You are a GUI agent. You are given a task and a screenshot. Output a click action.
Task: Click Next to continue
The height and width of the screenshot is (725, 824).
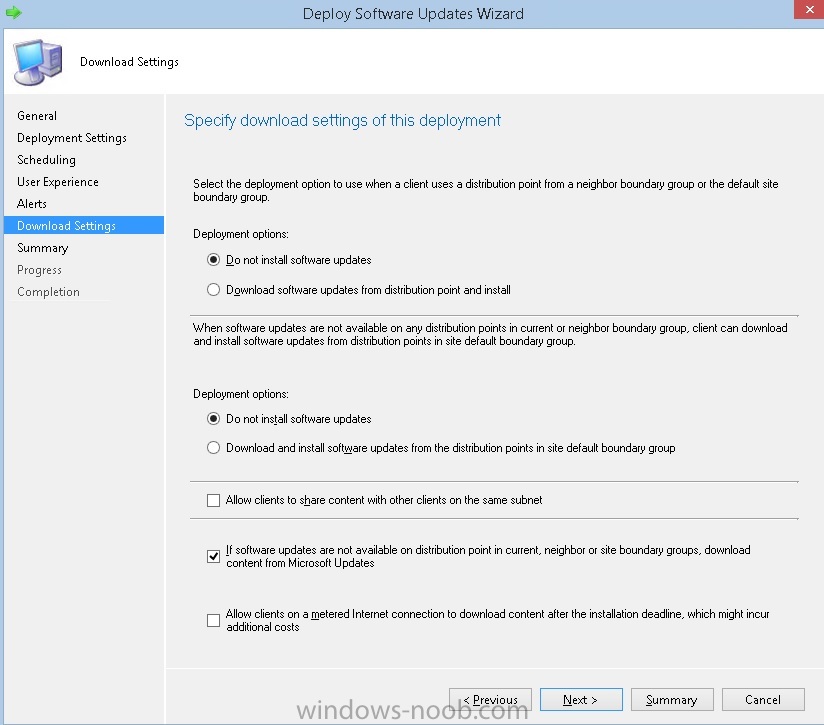[x=581, y=700]
